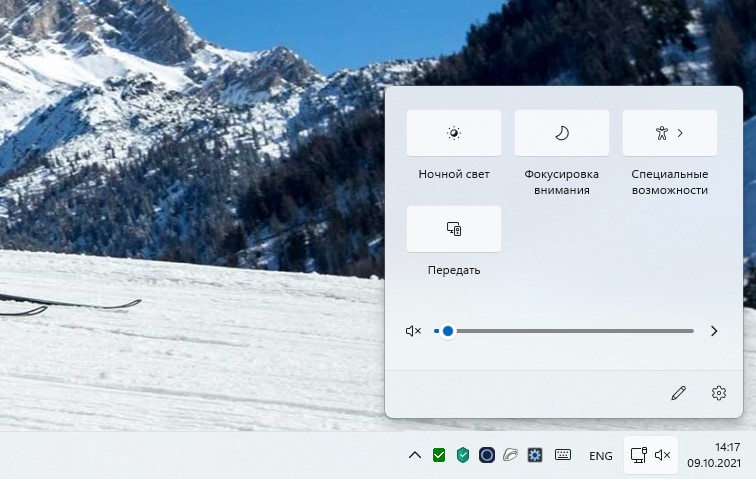
Task: Click the Специальные возможности label text
Action: 670,182
